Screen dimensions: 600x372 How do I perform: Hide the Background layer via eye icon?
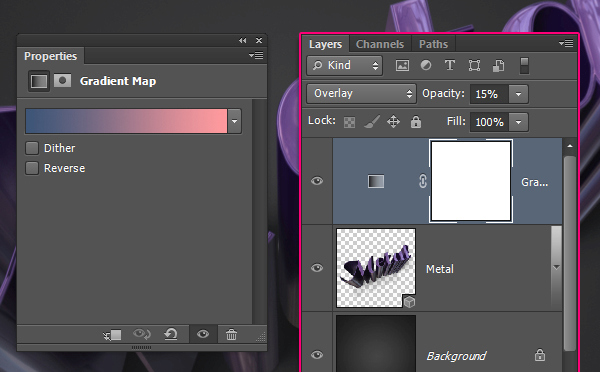click(x=317, y=355)
